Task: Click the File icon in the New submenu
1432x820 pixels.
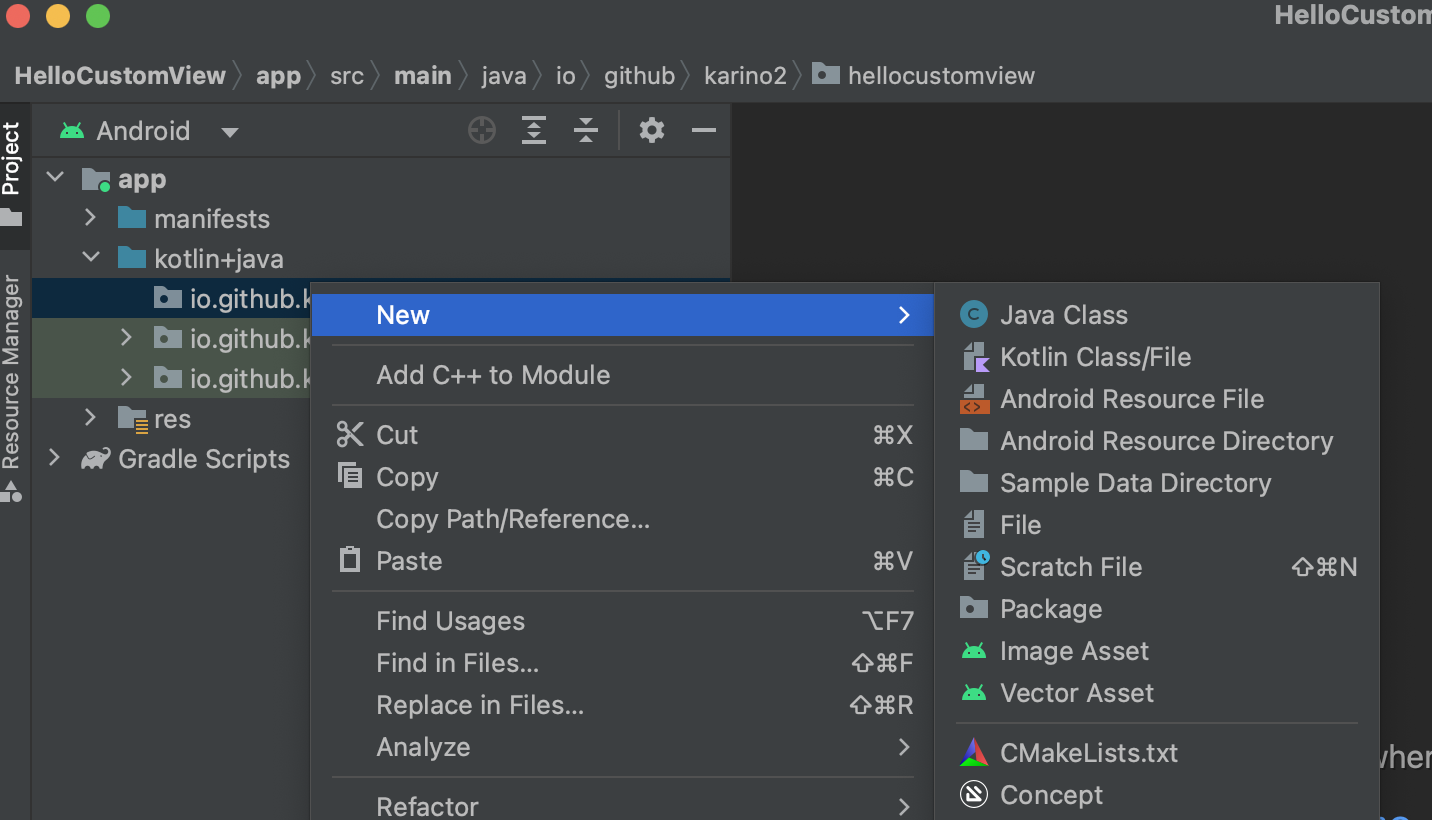Action: click(974, 524)
